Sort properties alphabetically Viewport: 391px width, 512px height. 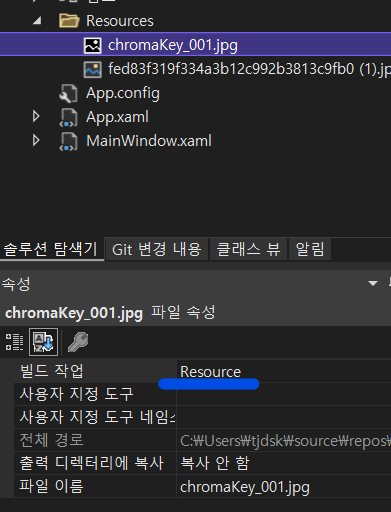coord(43,342)
